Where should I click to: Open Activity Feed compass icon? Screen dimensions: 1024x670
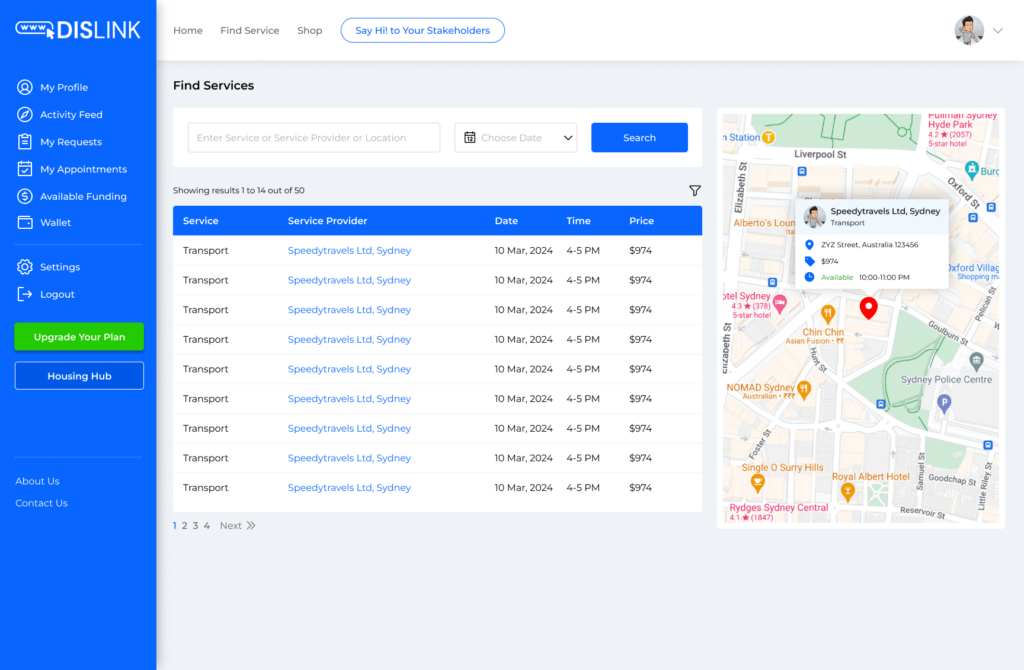pos(25,115)
